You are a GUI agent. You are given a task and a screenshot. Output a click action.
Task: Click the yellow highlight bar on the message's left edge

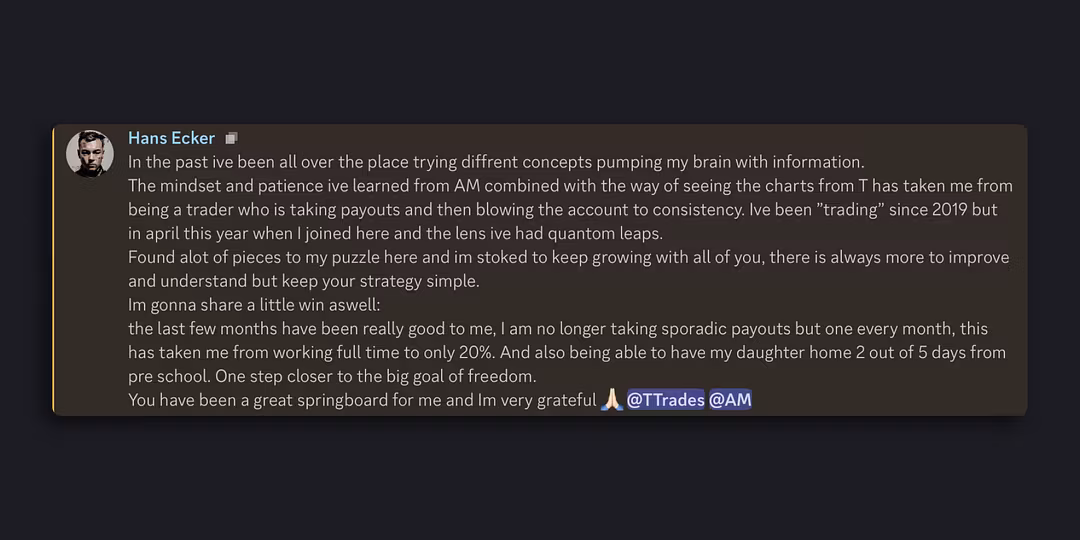point(53,269)
